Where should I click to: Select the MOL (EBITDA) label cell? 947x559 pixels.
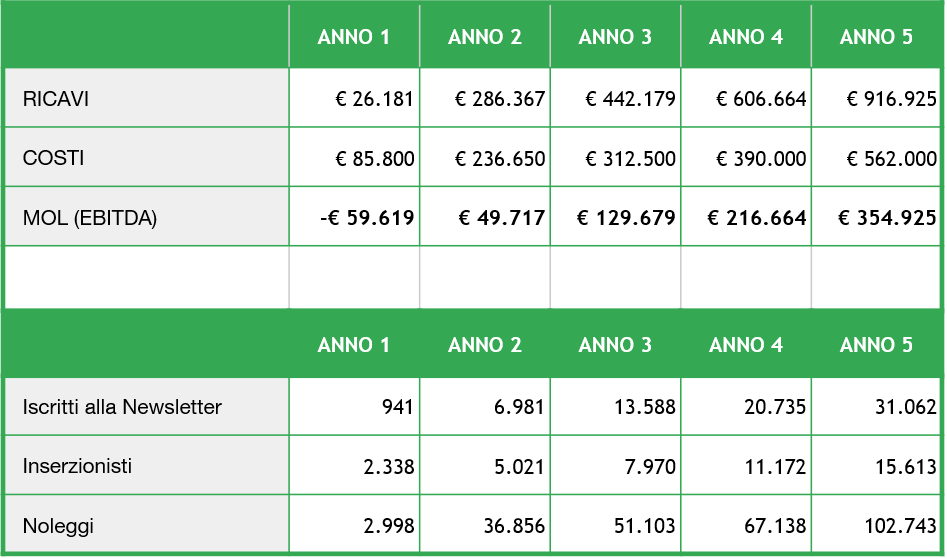click(x=147, y=217)
